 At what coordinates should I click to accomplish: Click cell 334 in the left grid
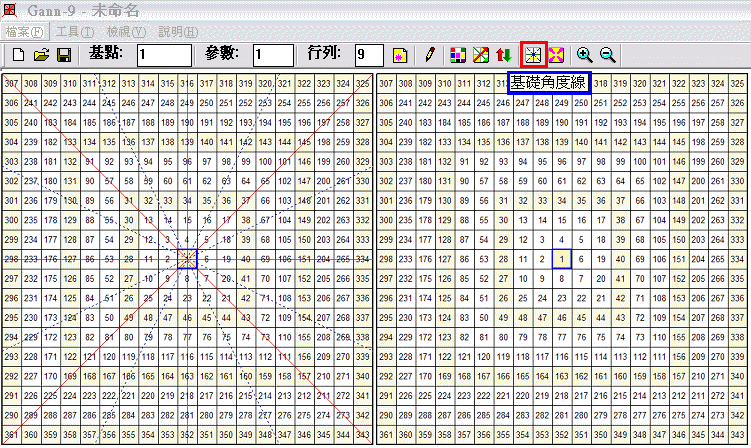(363, 259)
